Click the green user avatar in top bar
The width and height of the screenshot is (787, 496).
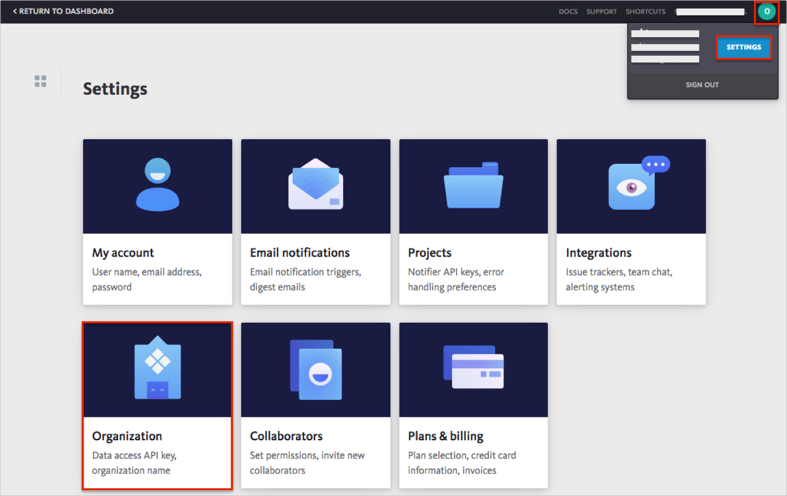[766, 12]
